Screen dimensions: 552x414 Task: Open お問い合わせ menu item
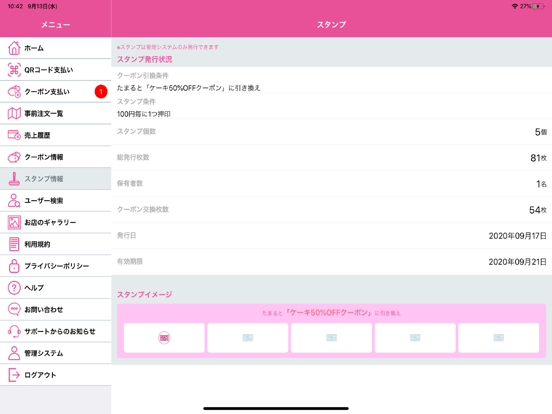click(56, 309)
